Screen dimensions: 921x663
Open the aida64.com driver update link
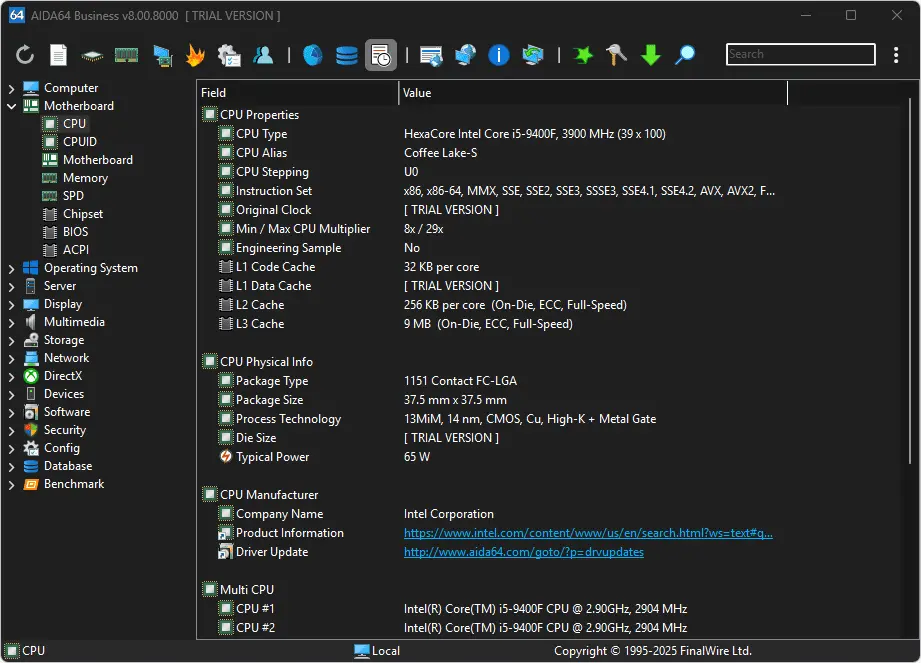click(523, 552)
